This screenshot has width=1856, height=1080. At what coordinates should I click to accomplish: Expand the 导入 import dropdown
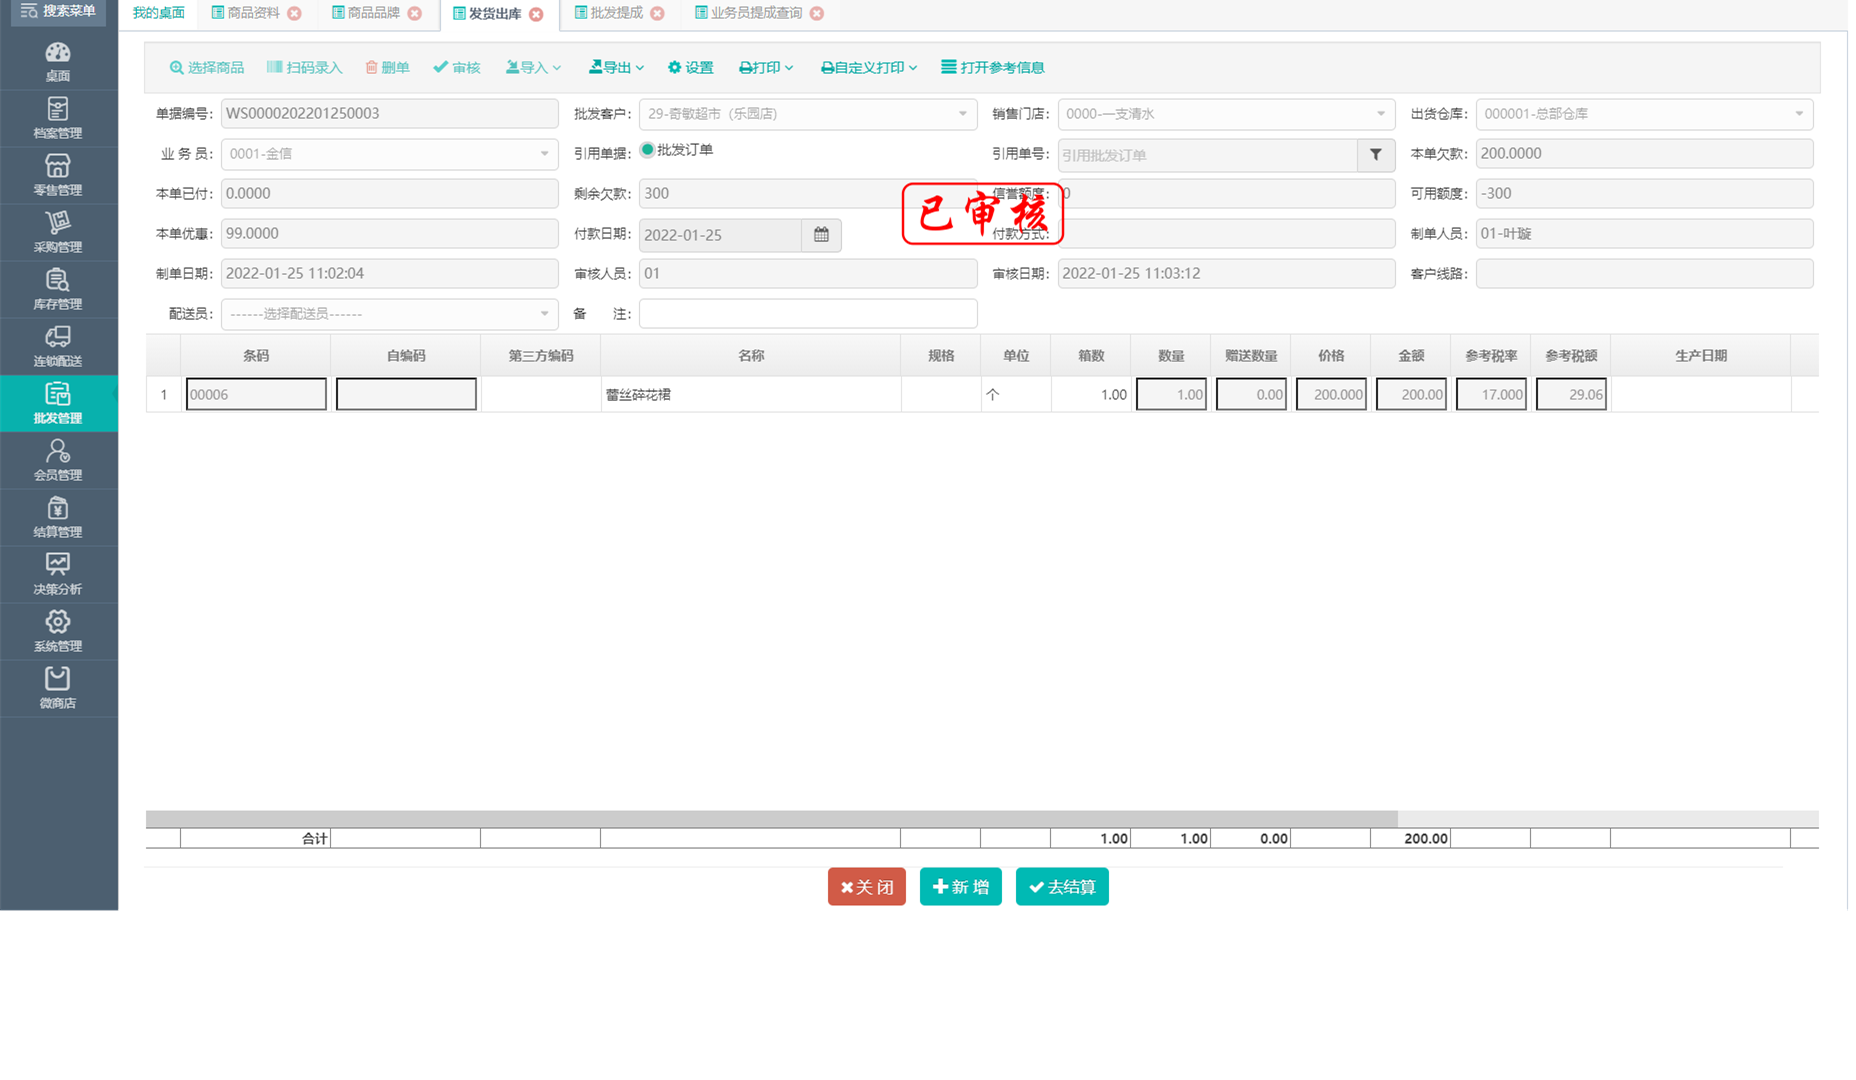(533, 67)
